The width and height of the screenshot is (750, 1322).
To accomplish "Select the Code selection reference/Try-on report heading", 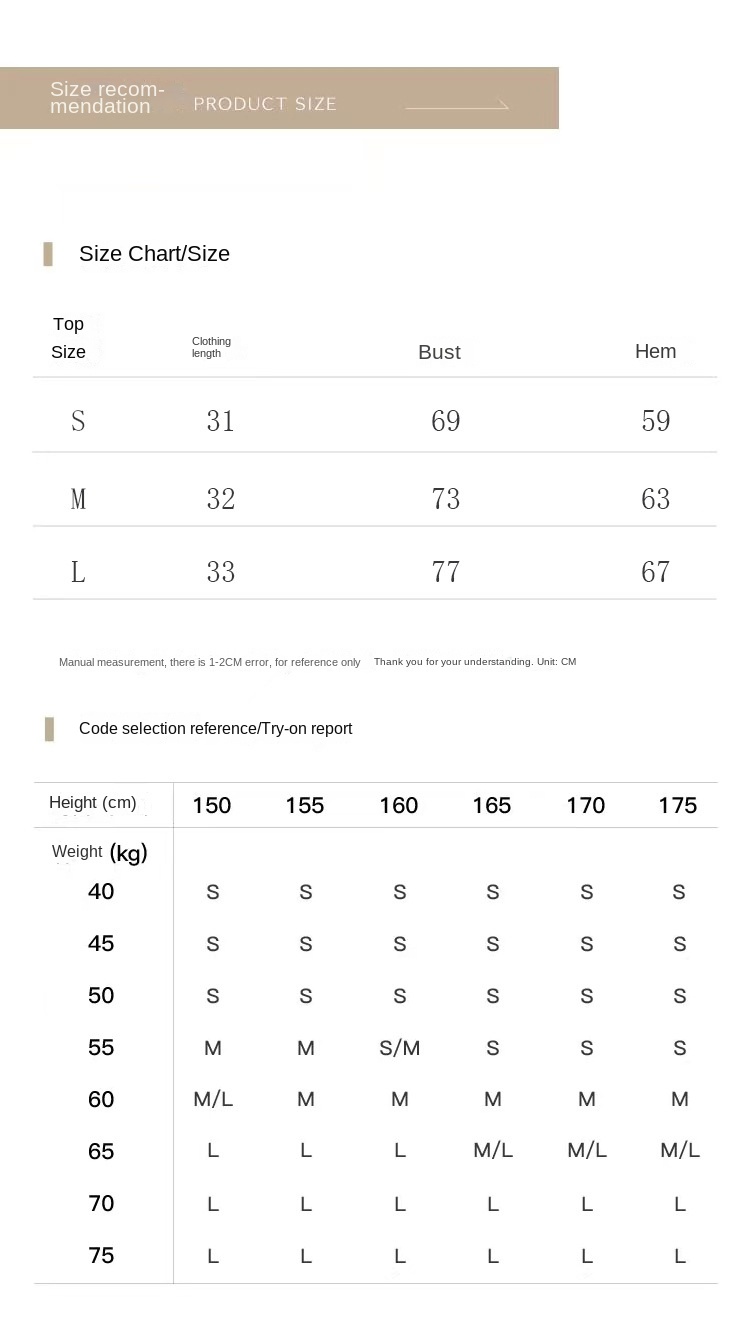I will pyautogui.click(x=215, y=729).
